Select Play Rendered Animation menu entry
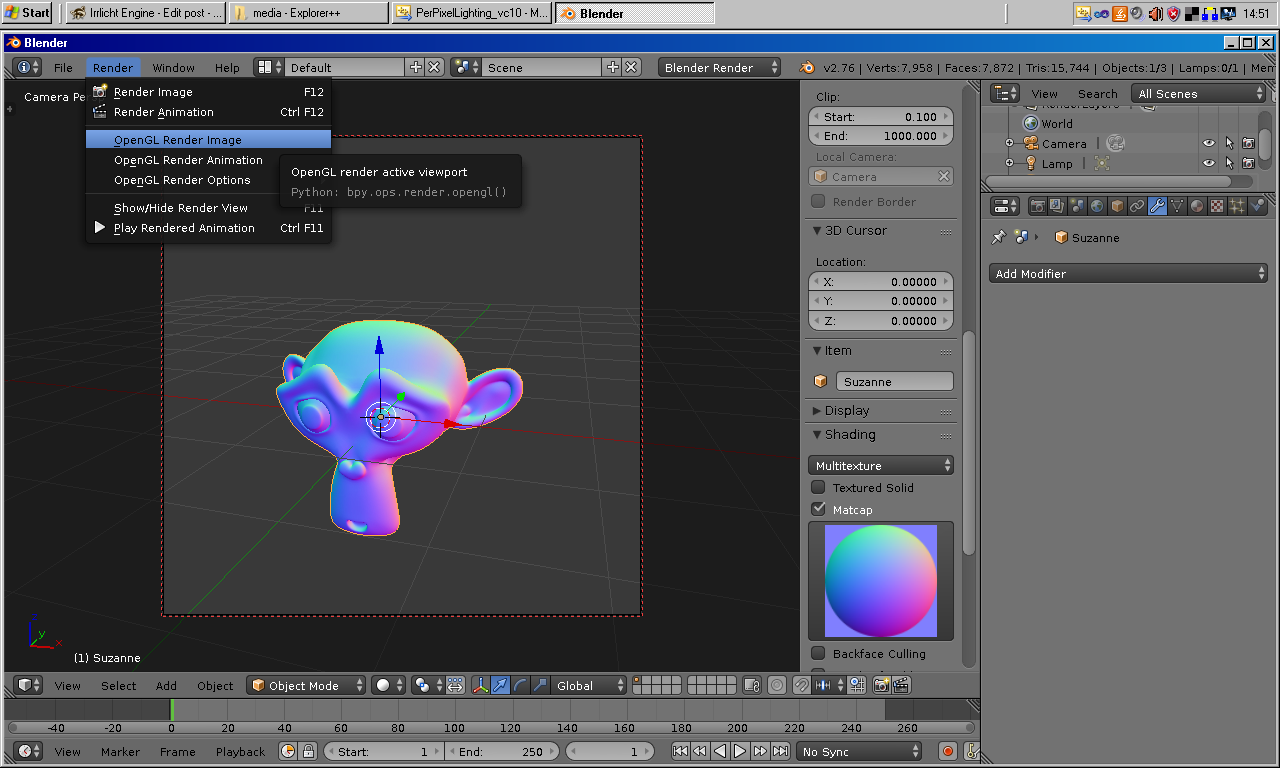Image resolution: width=1280 pixels, height=768 pixels. (x=208, y=228)
